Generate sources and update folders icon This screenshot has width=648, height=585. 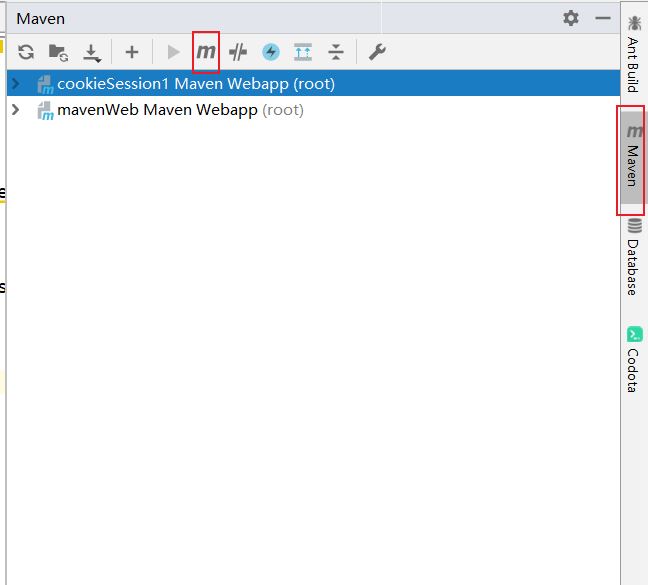58,52
